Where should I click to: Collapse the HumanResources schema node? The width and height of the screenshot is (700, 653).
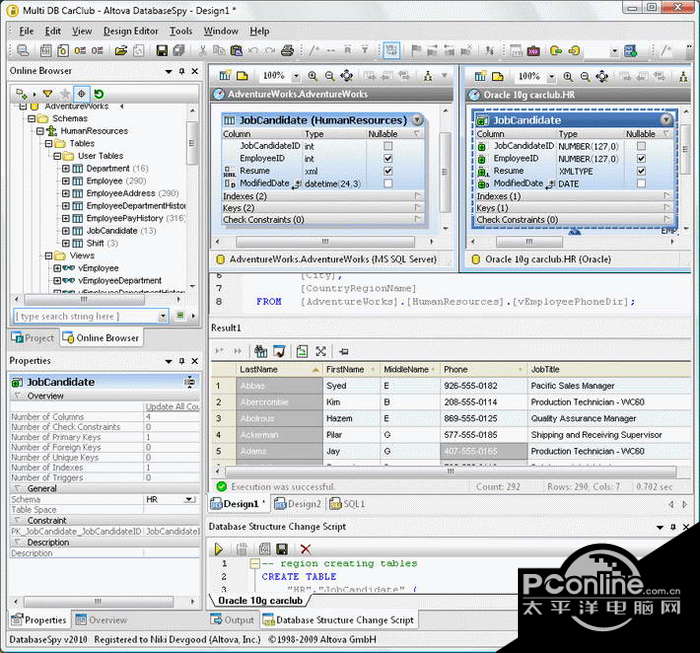[40, 131]
